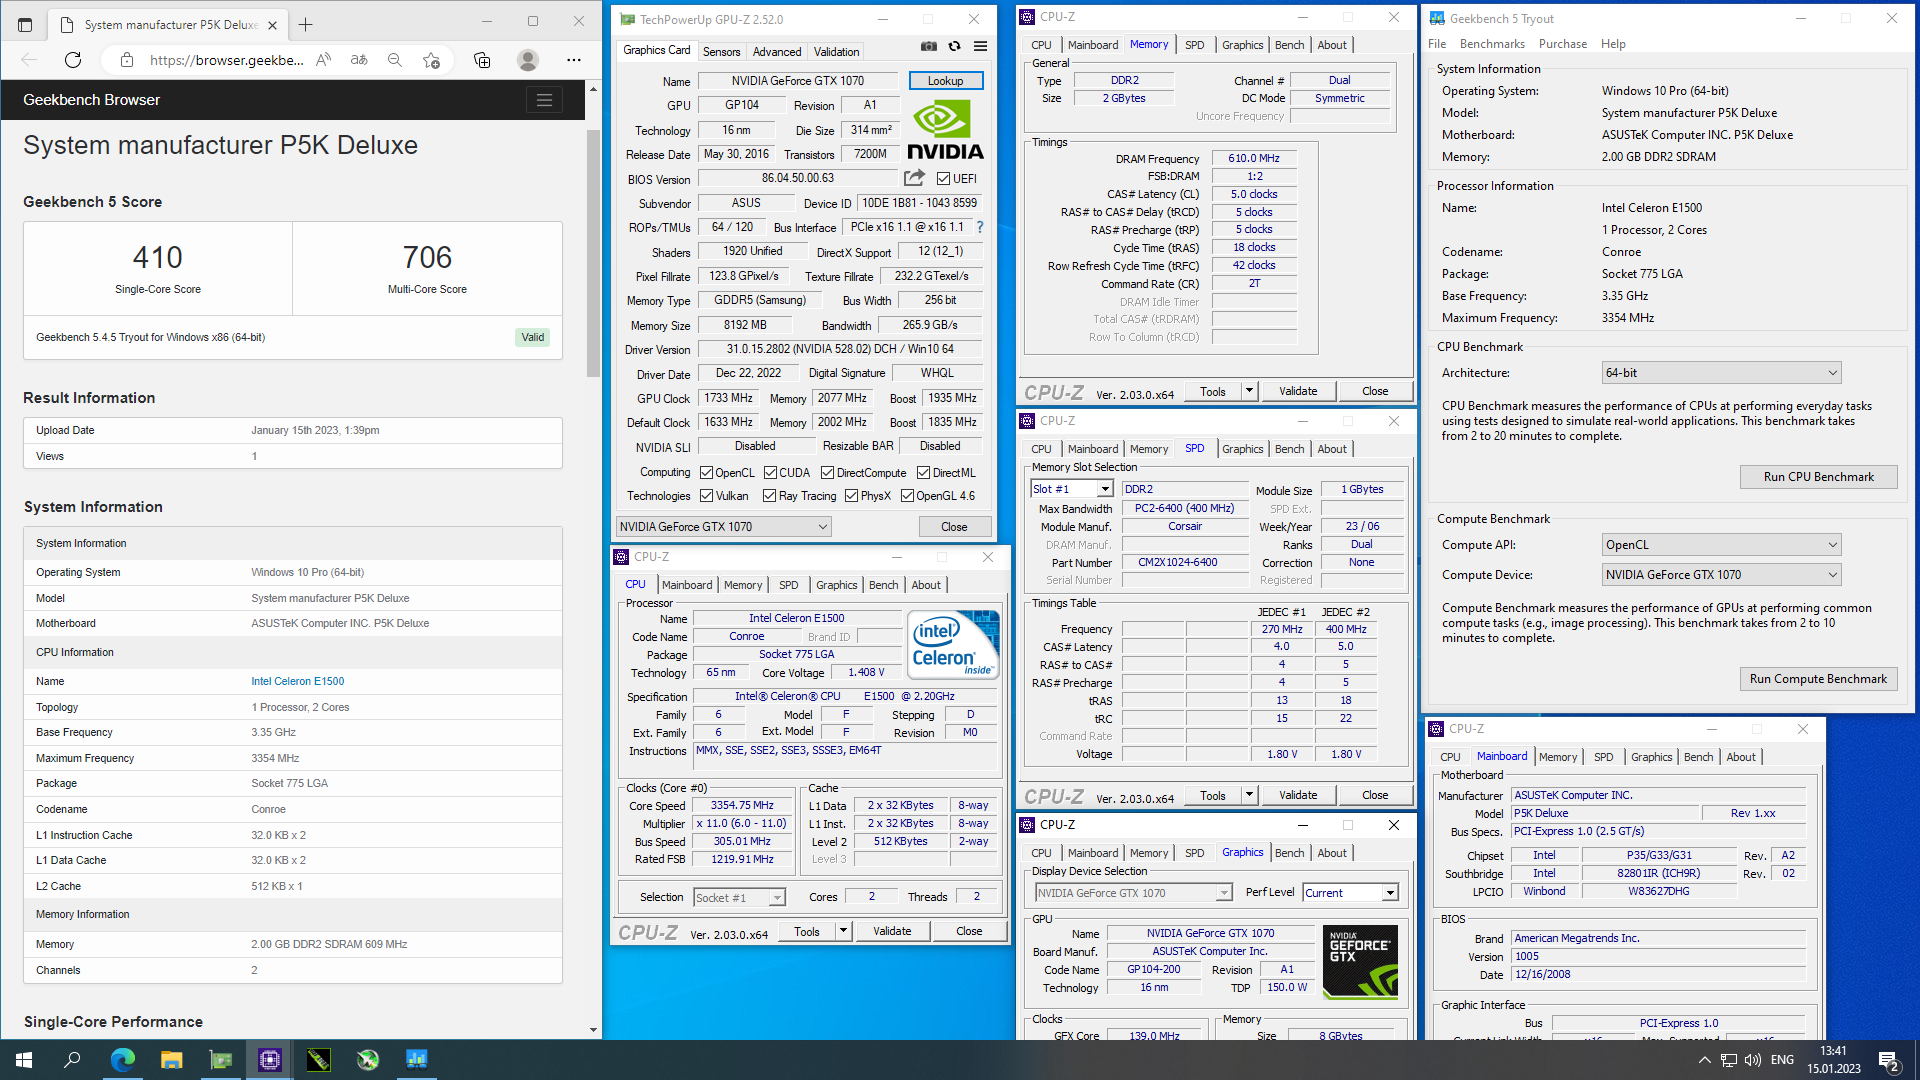Open the GPU-Z hamburger menu
The width and height of the screenshot is (1920, 1080).
[x=981, y=46]
